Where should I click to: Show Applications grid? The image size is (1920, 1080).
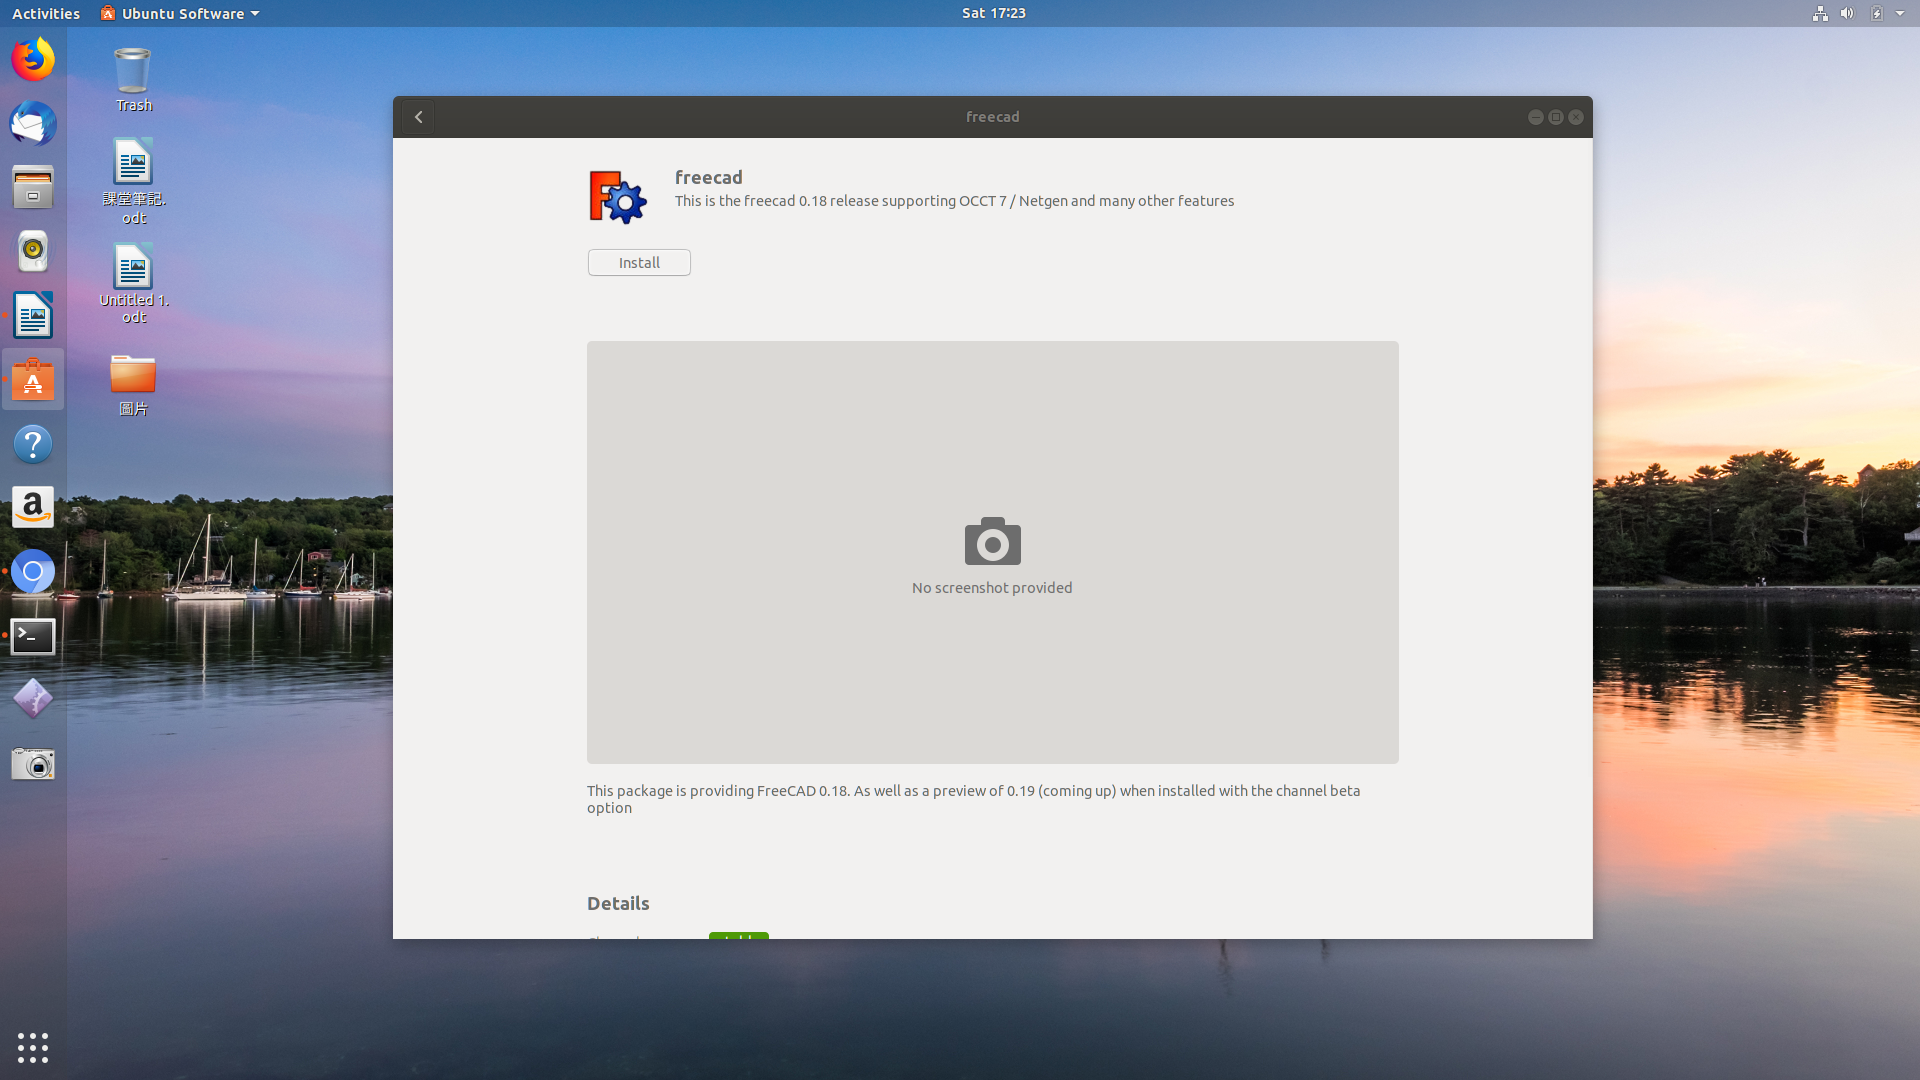(x=33, y=1047)
